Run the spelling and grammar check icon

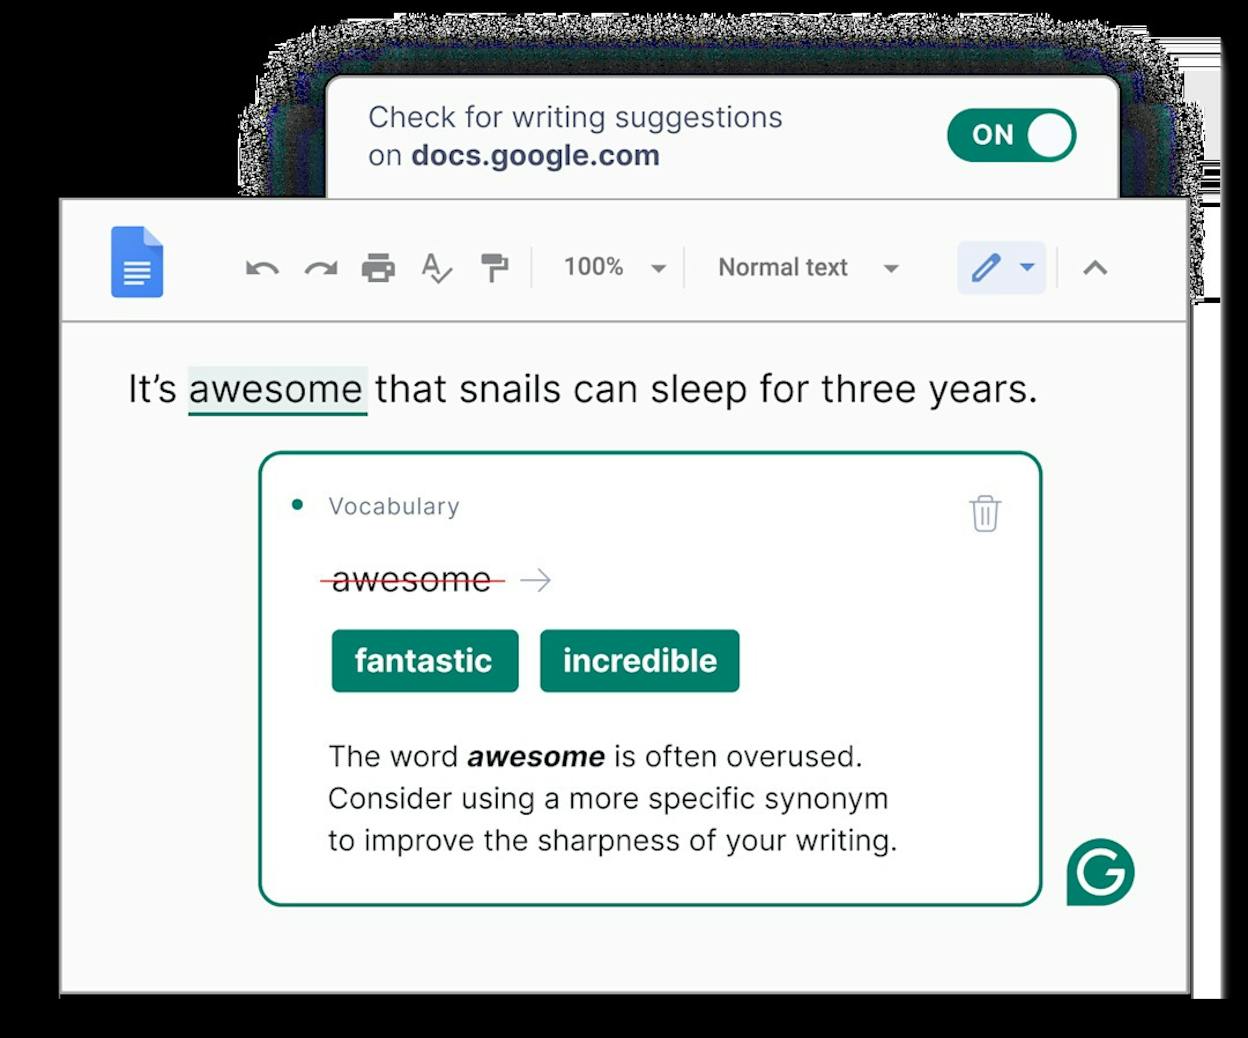click(x=436, y=268)
